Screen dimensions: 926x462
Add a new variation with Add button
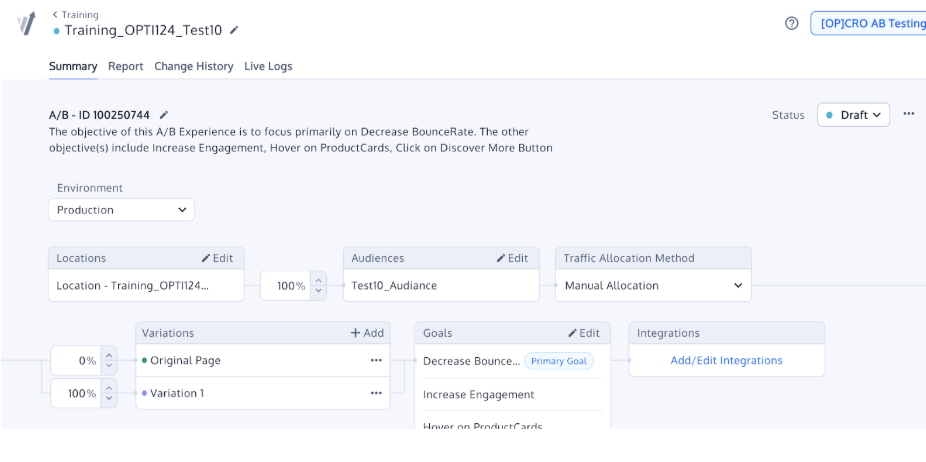pyautogui.click(x=366, y=333)
